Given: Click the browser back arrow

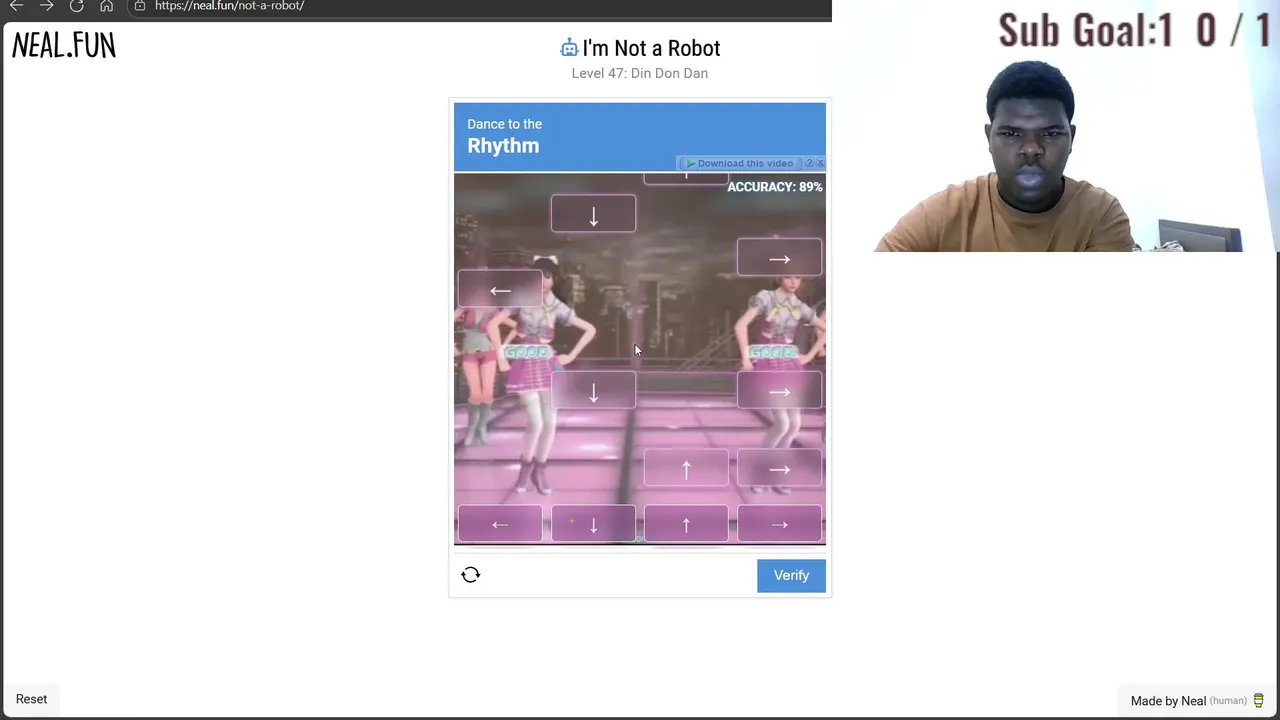Looking at the screenshot, I should [x=16, y=6].
